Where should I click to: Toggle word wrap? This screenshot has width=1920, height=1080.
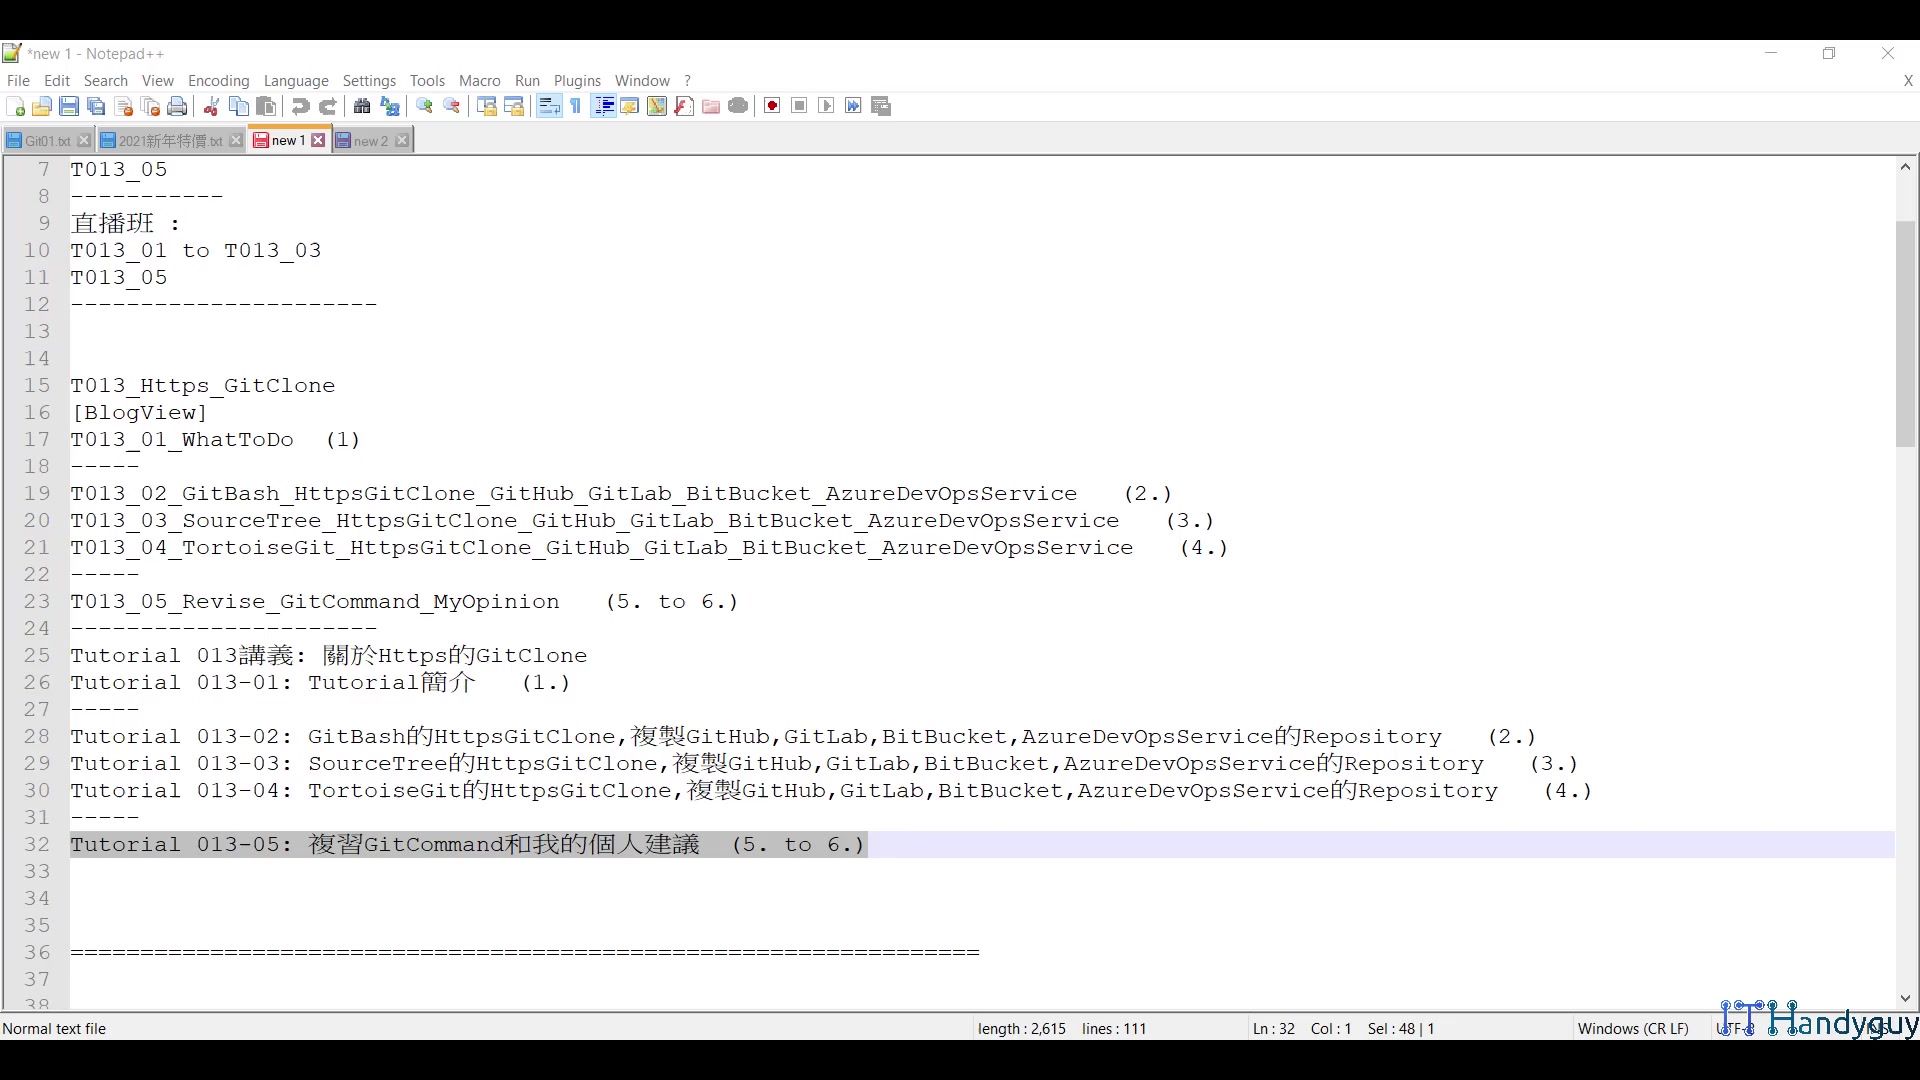(x=548, y=106)
